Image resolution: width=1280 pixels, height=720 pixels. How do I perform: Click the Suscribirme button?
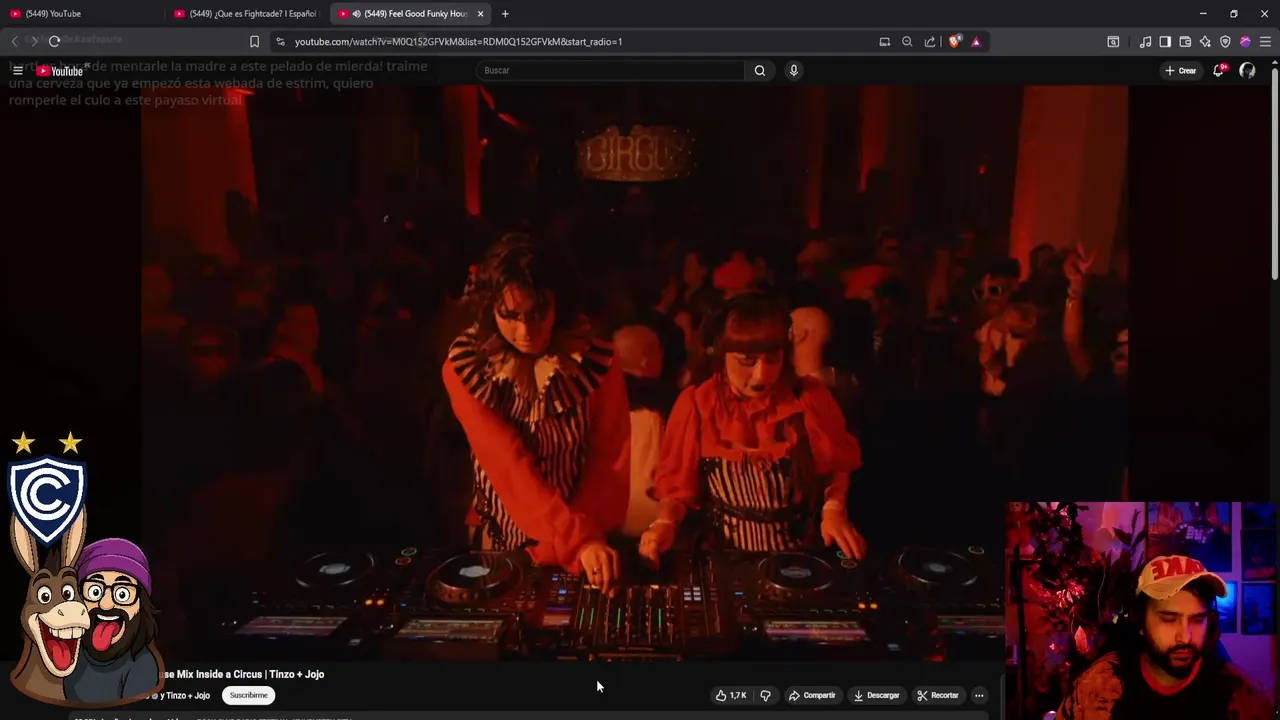[x=249, y=695]
